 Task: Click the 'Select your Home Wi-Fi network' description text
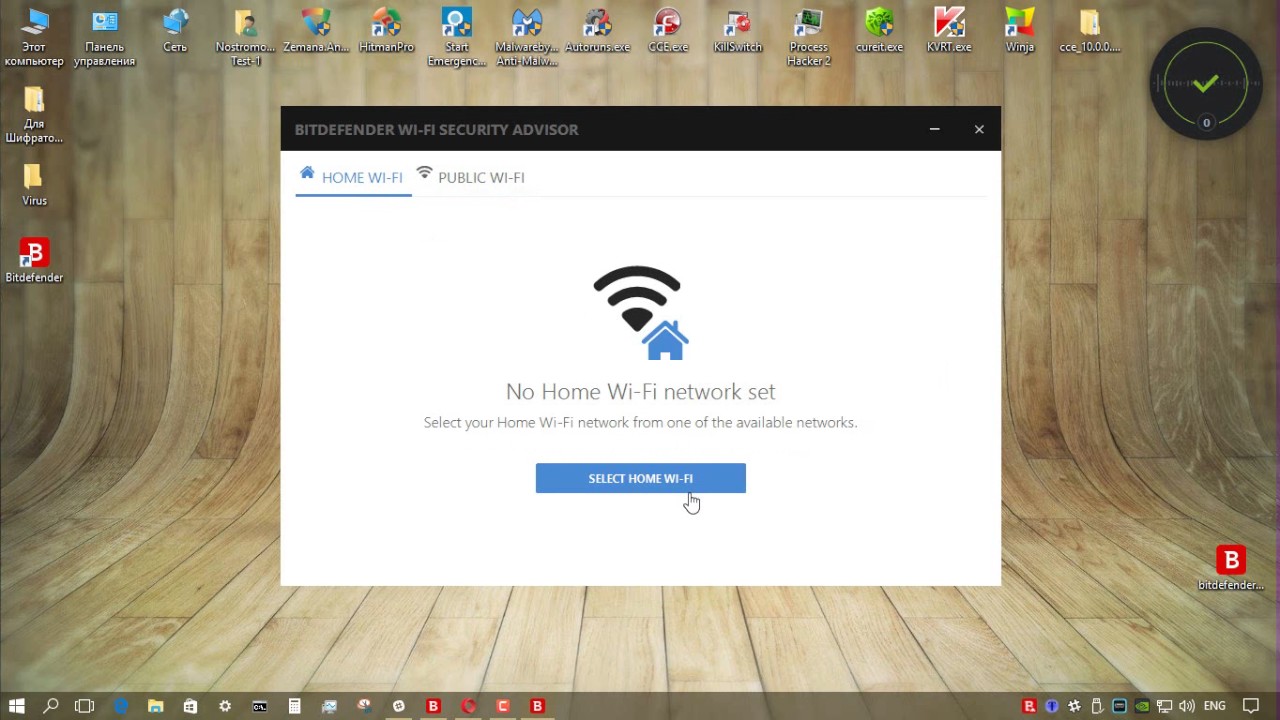pyautogui.click(x=640, y=422)
